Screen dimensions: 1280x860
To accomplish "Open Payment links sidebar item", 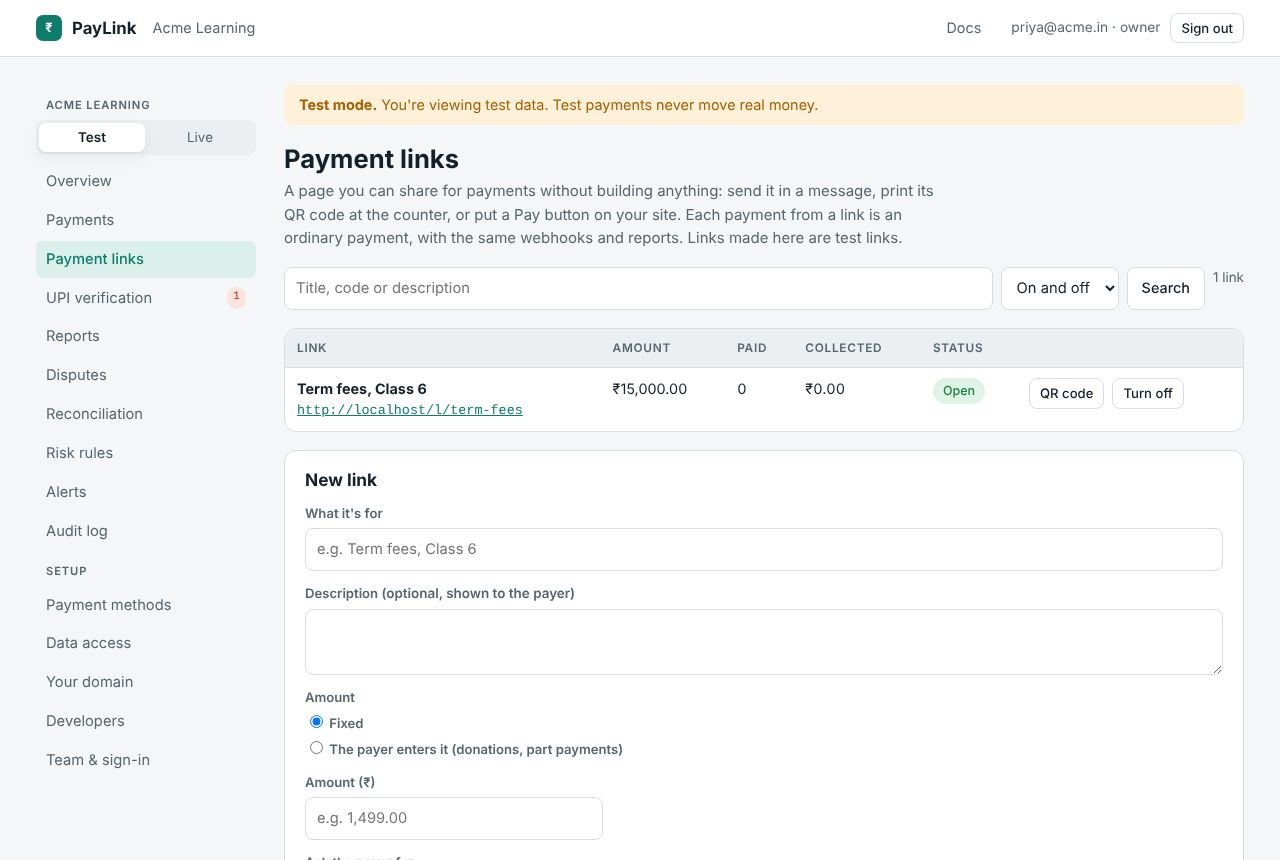I will [x=146, y=259].
